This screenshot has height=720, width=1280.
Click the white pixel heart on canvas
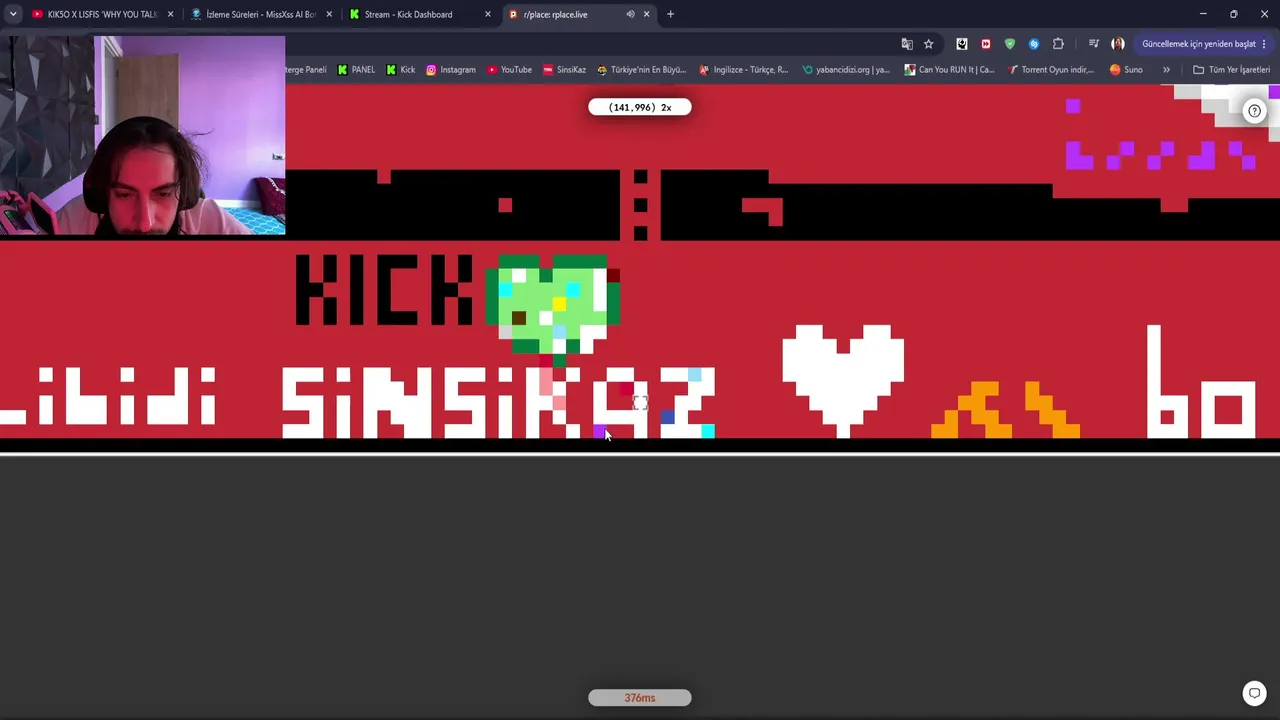pos(843,379)
